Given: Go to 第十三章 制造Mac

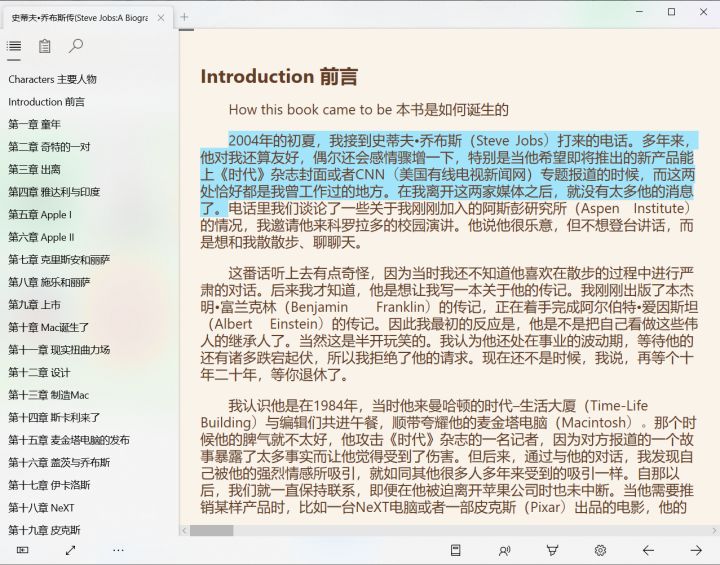Looking at the screenshot, I should pyautogui.click(x=49, y=395).
